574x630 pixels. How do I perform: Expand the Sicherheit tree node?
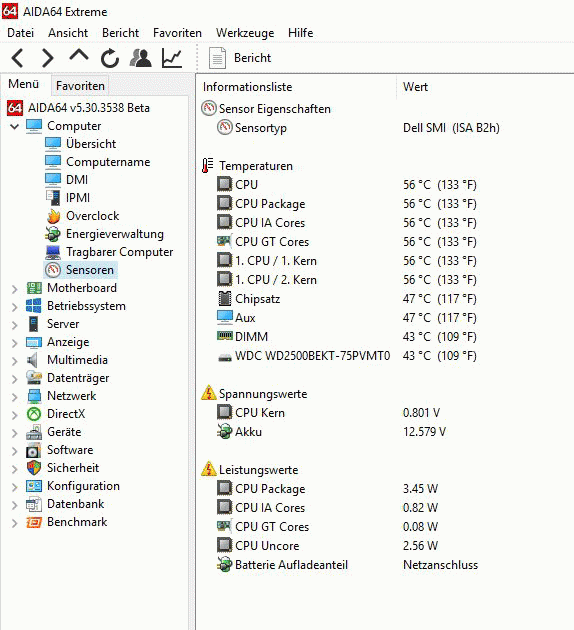coord(14,468)
